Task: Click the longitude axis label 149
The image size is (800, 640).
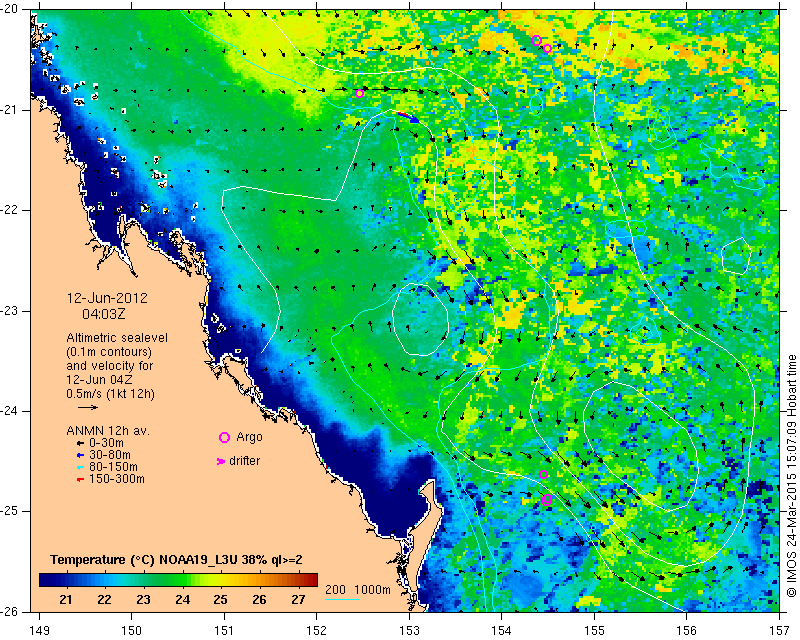Action: 40,631
